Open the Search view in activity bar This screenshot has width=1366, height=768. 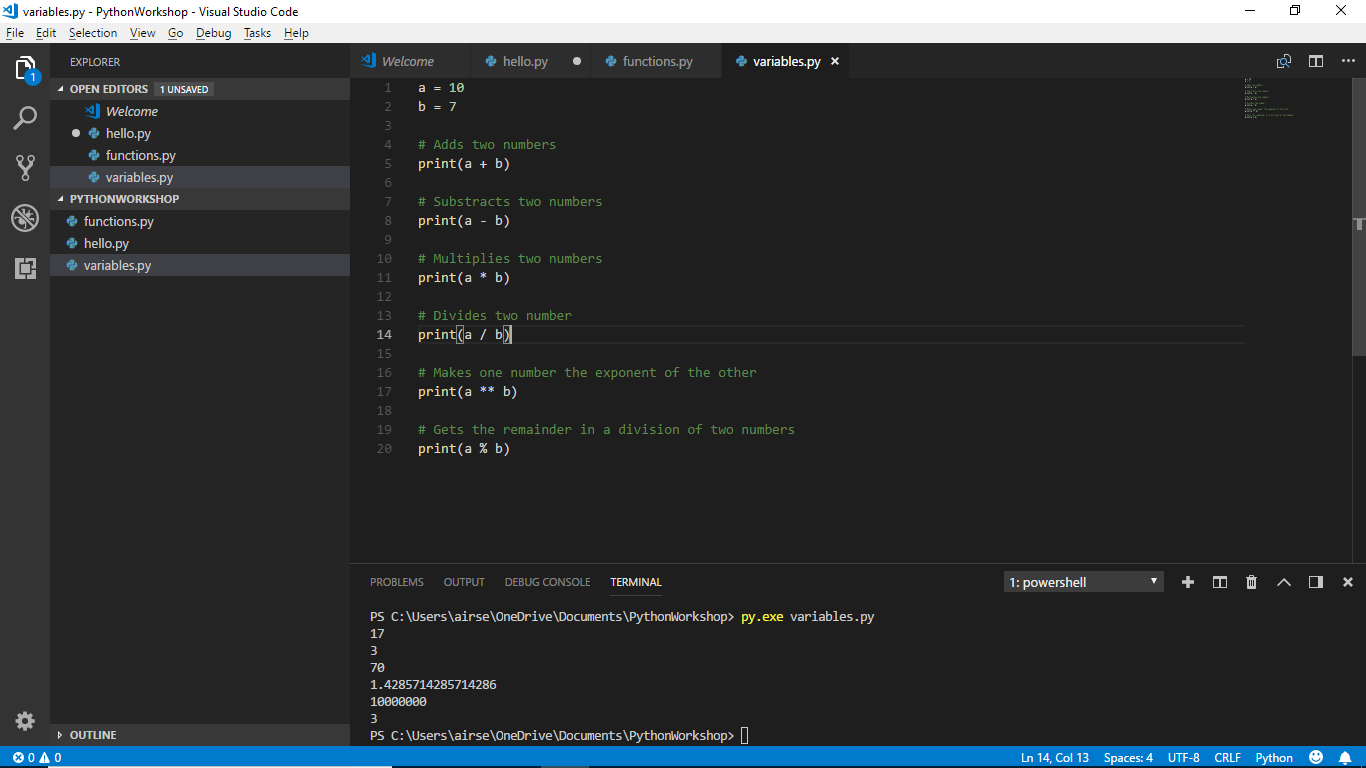pos(25,118)
